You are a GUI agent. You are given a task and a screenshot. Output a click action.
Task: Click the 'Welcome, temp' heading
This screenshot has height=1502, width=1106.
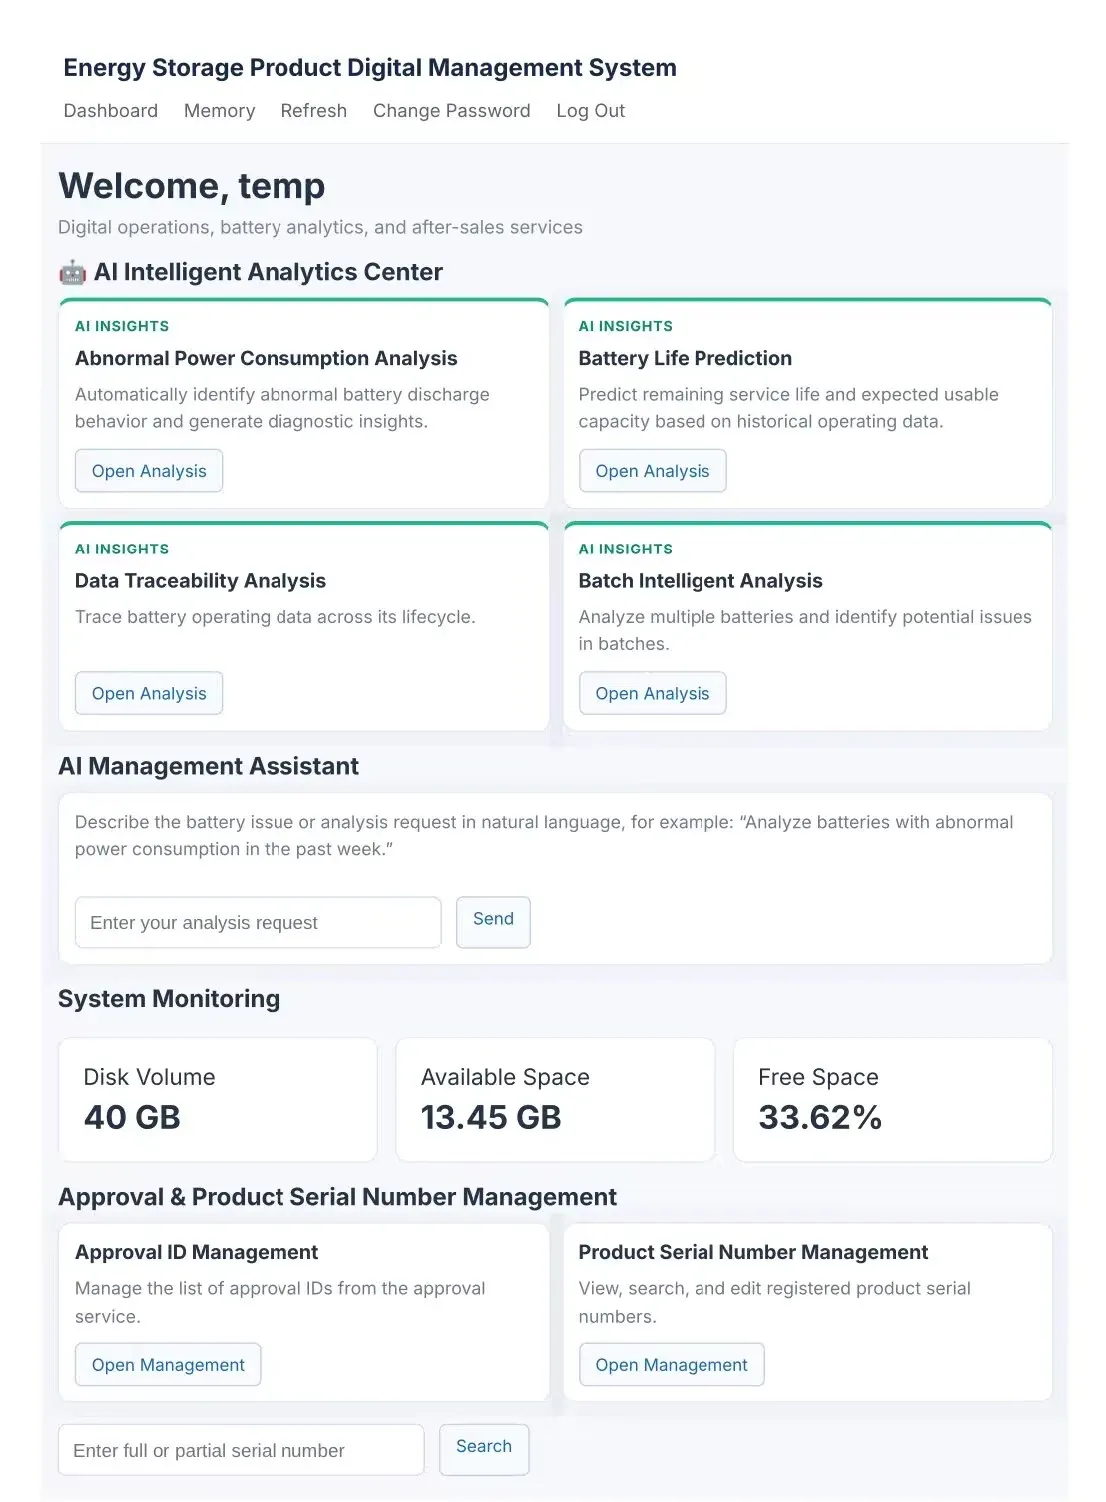coord(191,187)
